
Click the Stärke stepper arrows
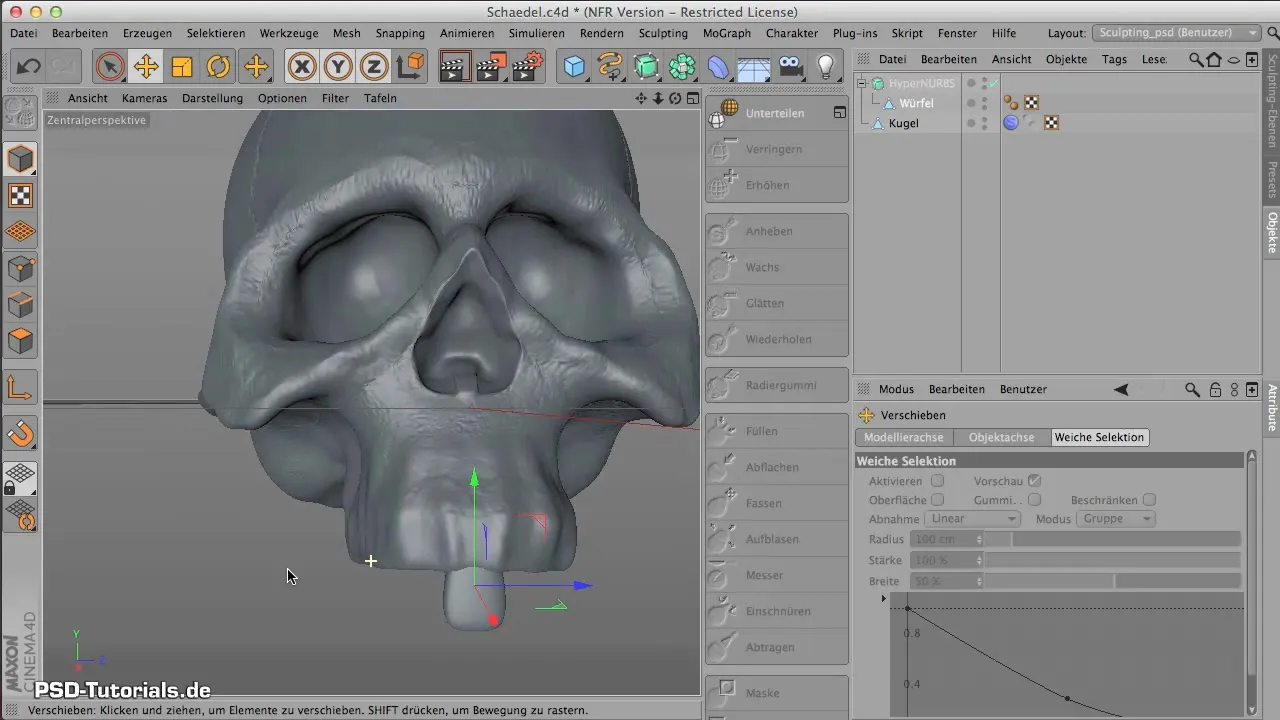[980, 560]
